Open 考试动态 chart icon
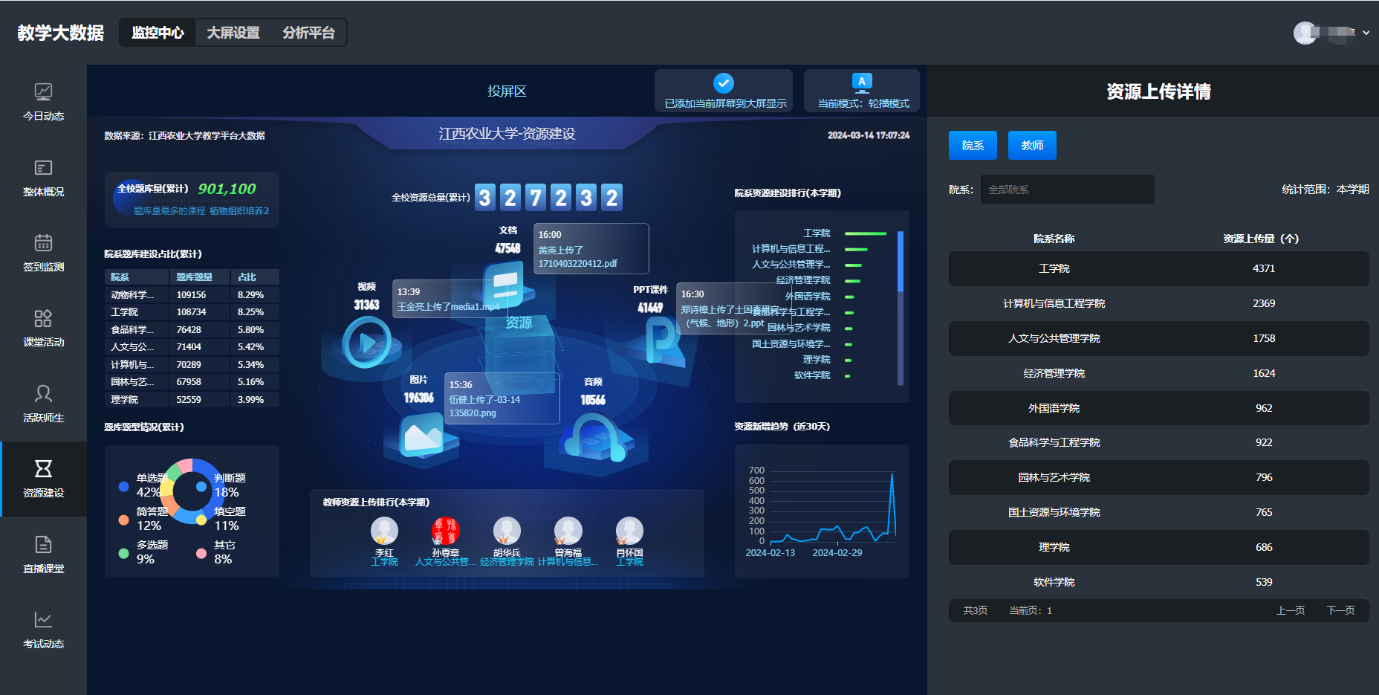1379x695 pixels. point(43,620)
